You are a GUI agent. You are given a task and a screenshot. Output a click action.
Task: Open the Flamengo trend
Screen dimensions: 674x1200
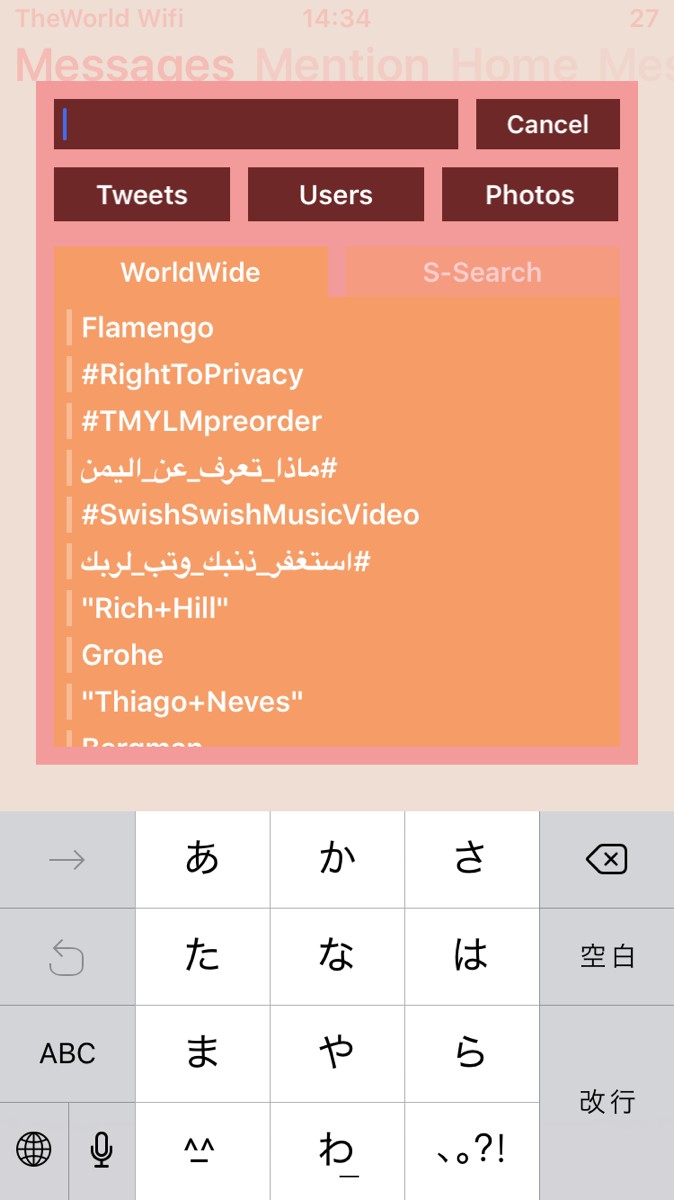(148, 328)
